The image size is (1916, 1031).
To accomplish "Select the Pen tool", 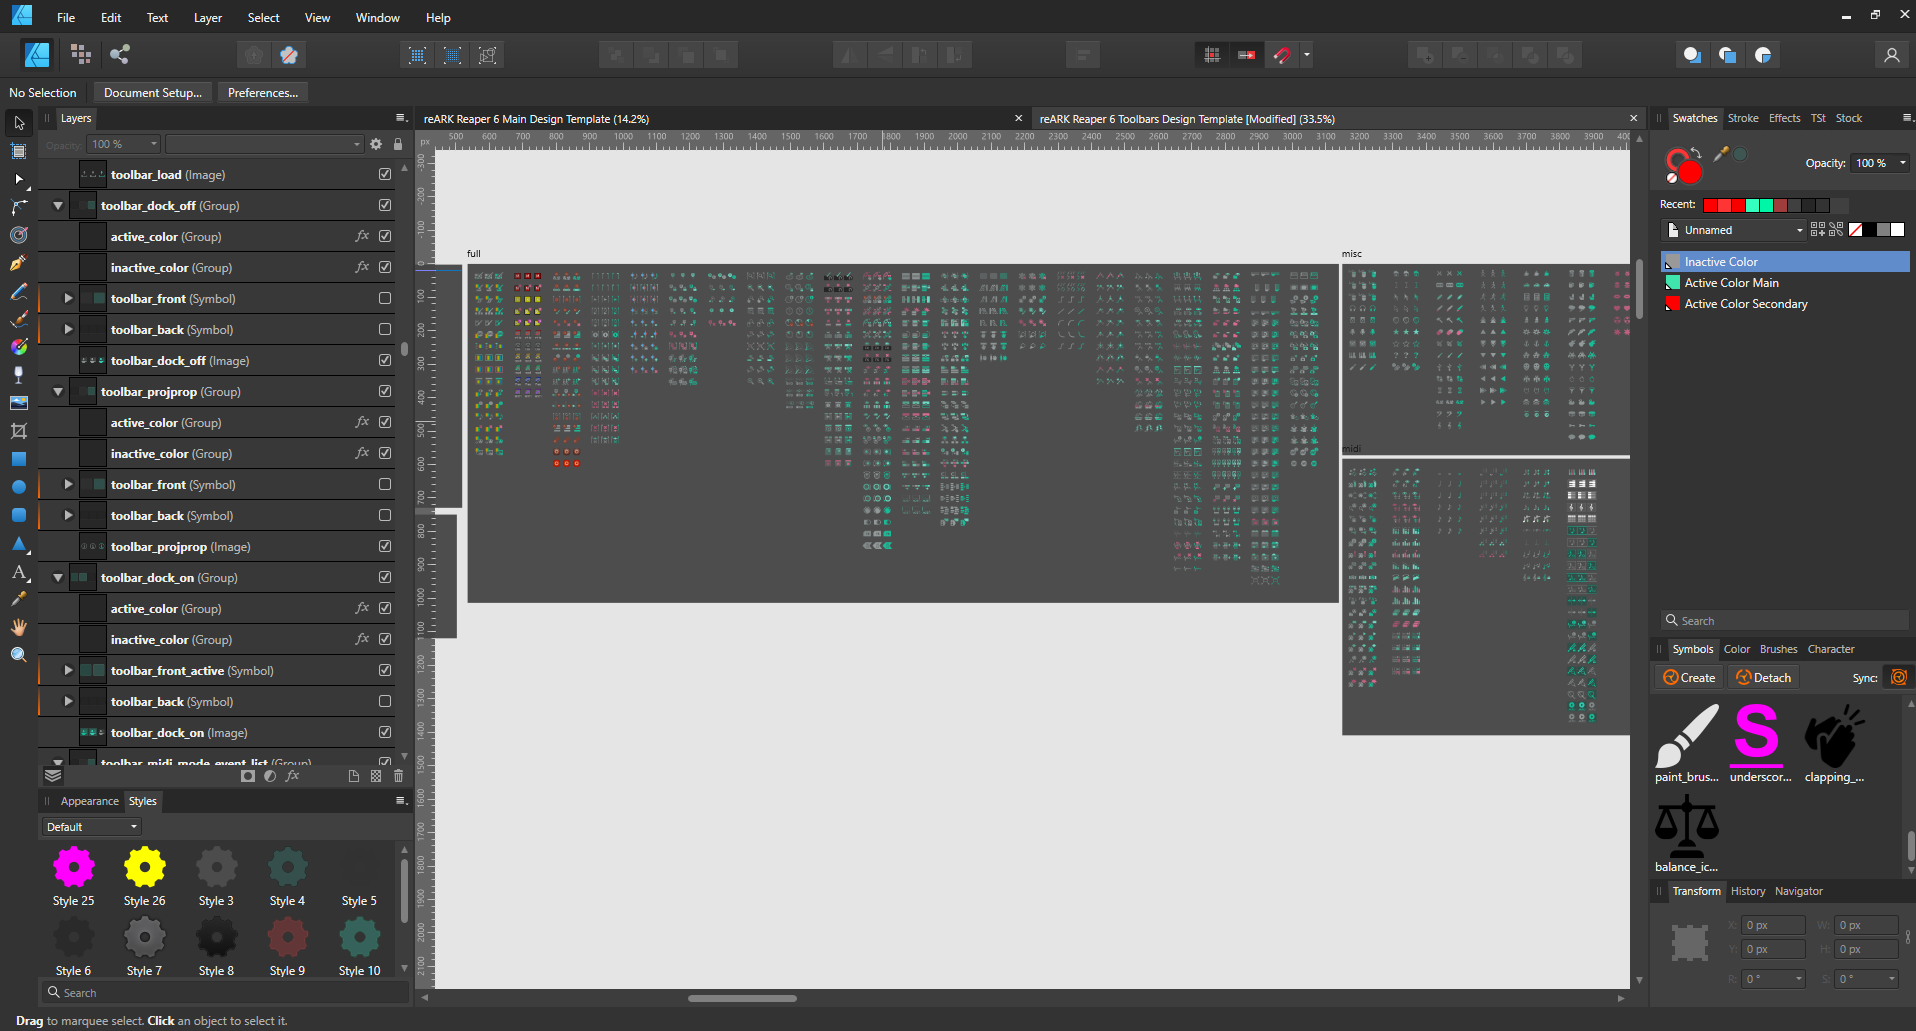I will [x=18, y=263].
